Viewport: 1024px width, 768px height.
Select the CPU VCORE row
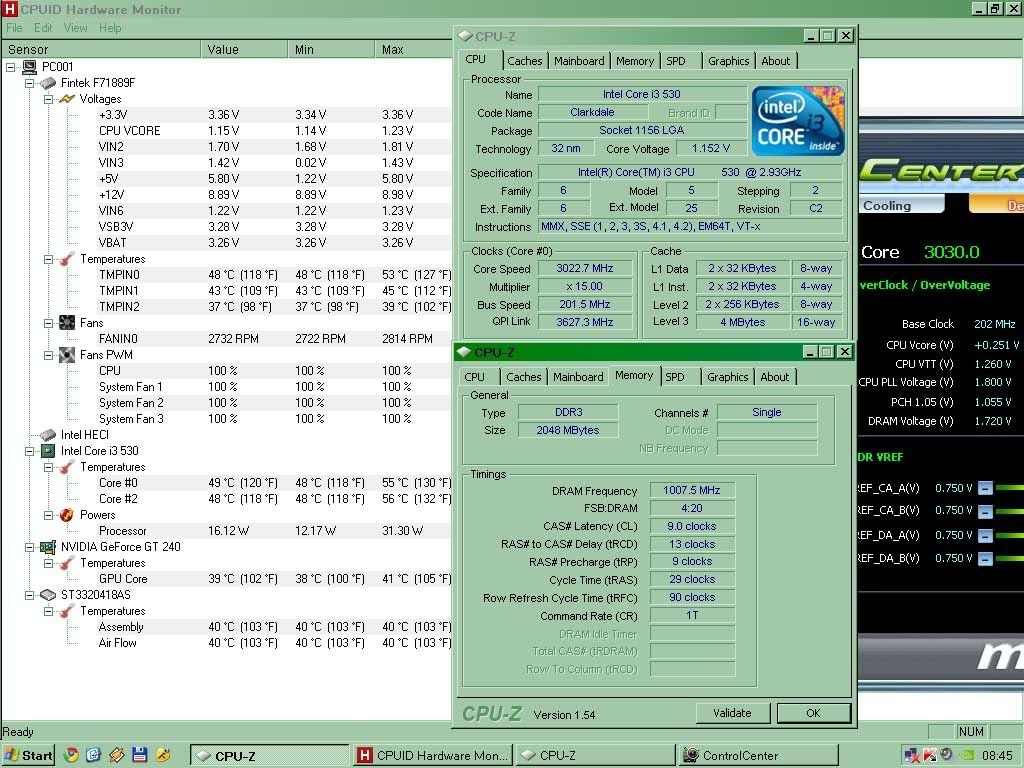click(274, 131)
